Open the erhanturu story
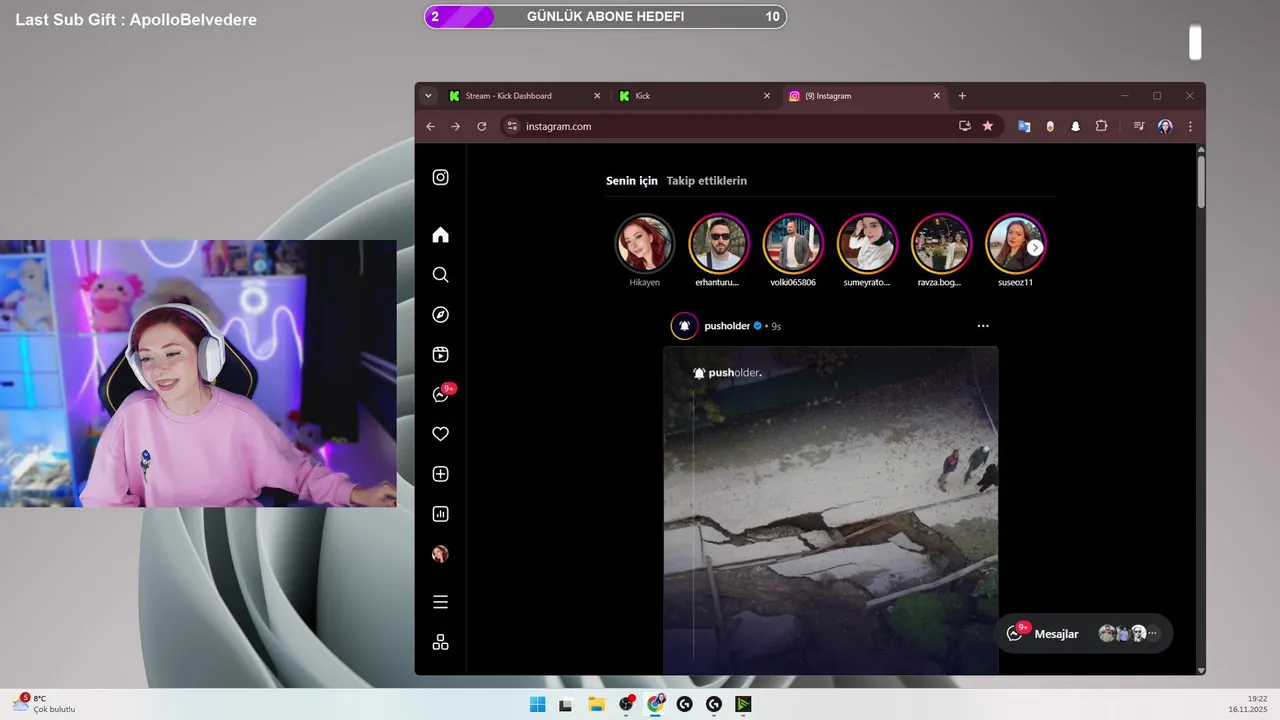The image size is (1280, 720). pyautogui.click(x=718, y=243)
